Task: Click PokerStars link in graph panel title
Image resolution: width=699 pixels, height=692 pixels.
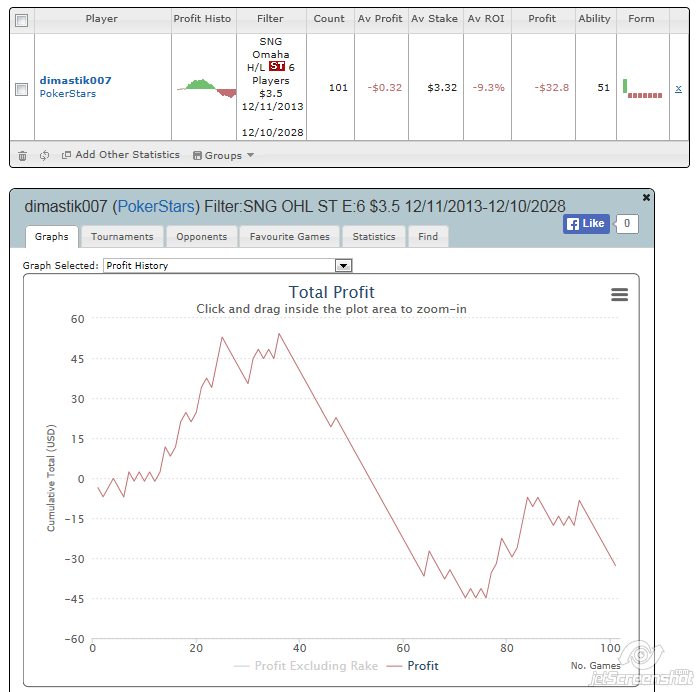Action: pos(156,206)
